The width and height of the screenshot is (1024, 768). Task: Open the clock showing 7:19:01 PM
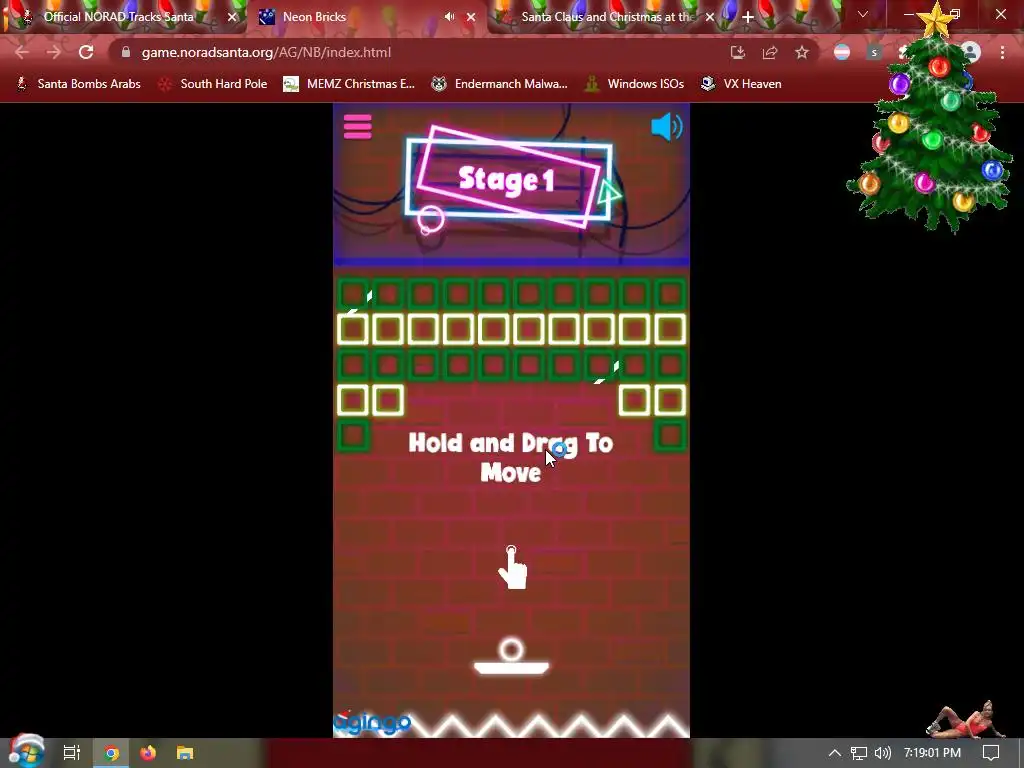pos(933,753)
